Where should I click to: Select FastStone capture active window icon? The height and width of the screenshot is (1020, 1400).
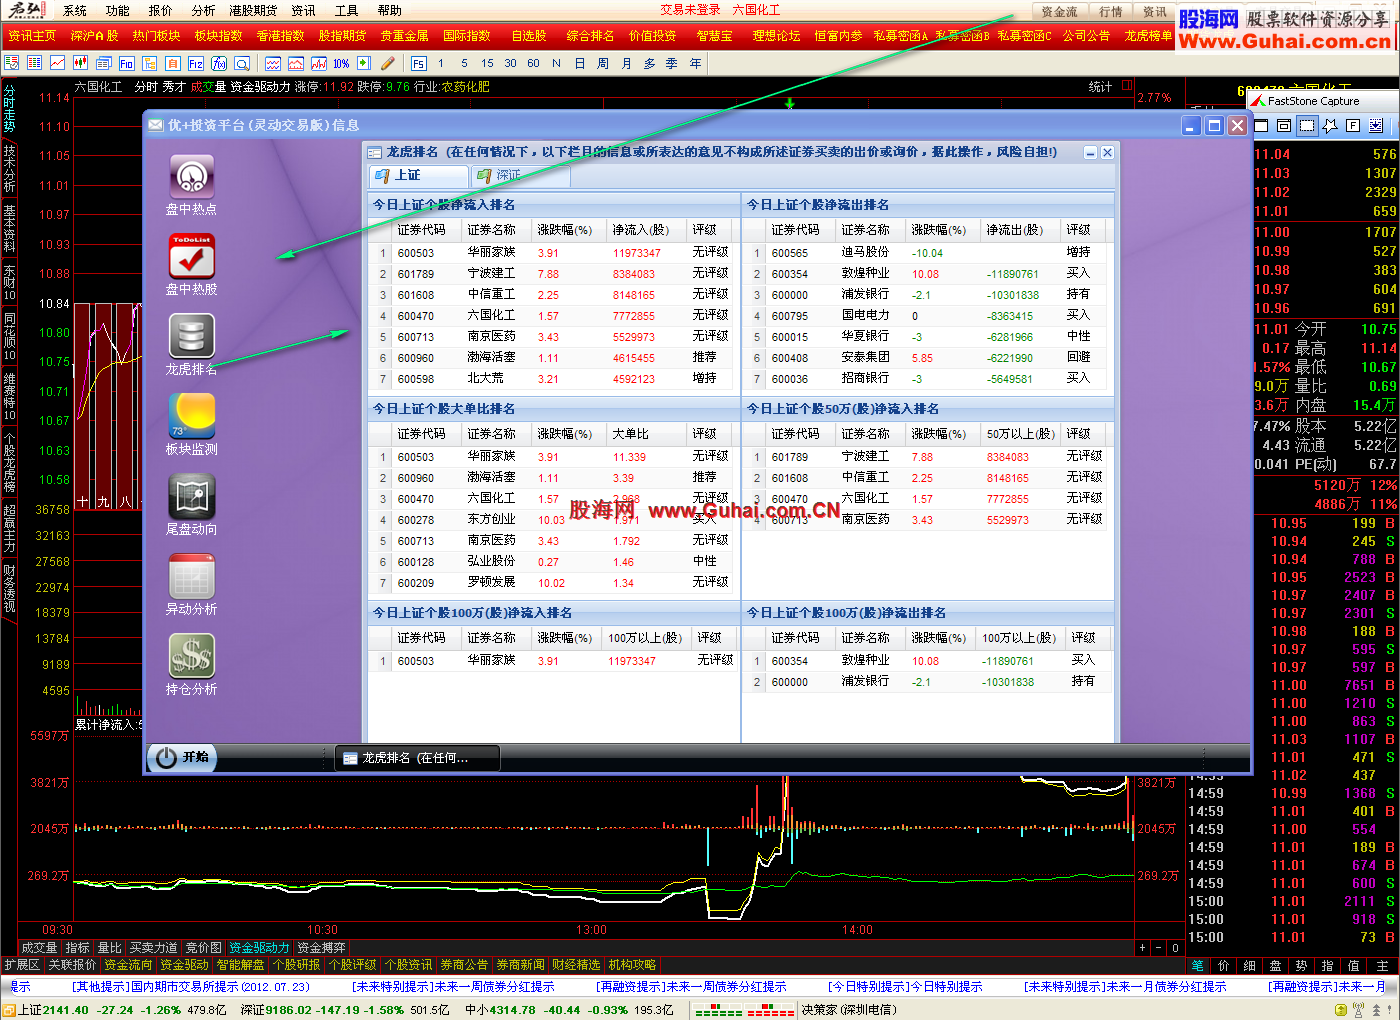coord(1261,125)
